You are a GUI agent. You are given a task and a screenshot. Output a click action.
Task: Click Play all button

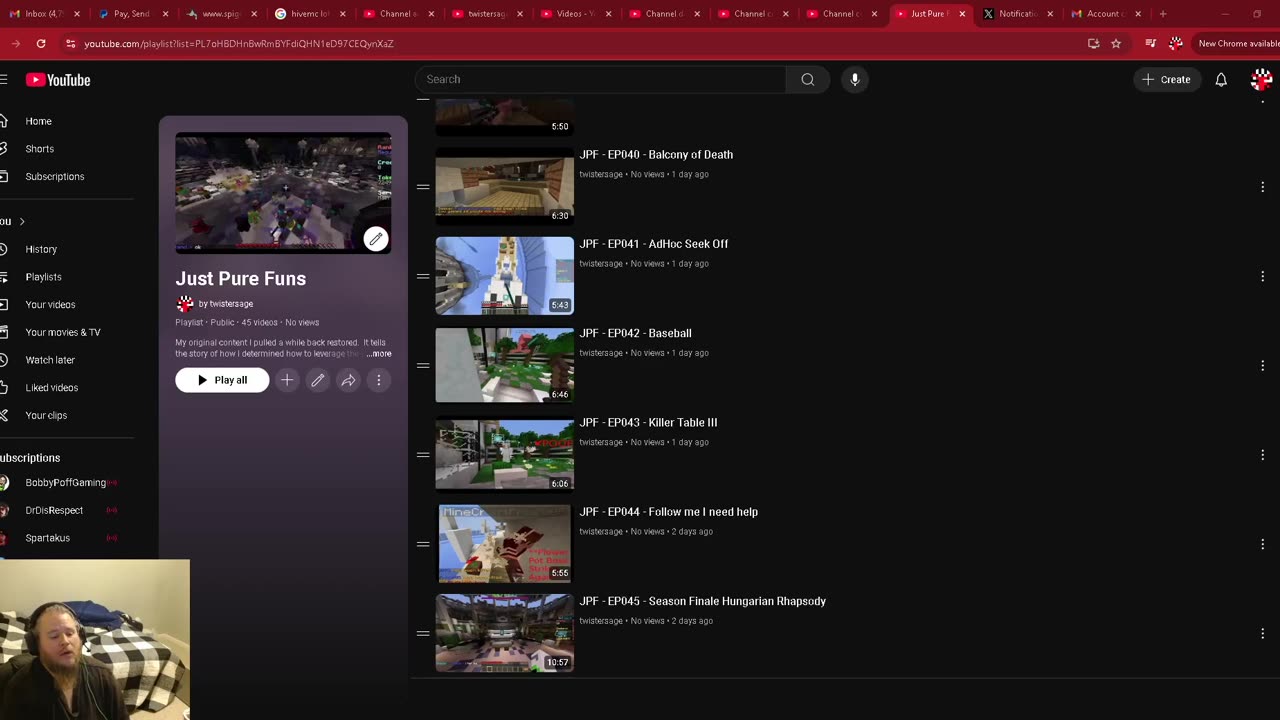pyautogui.click(x=222, y=380)
